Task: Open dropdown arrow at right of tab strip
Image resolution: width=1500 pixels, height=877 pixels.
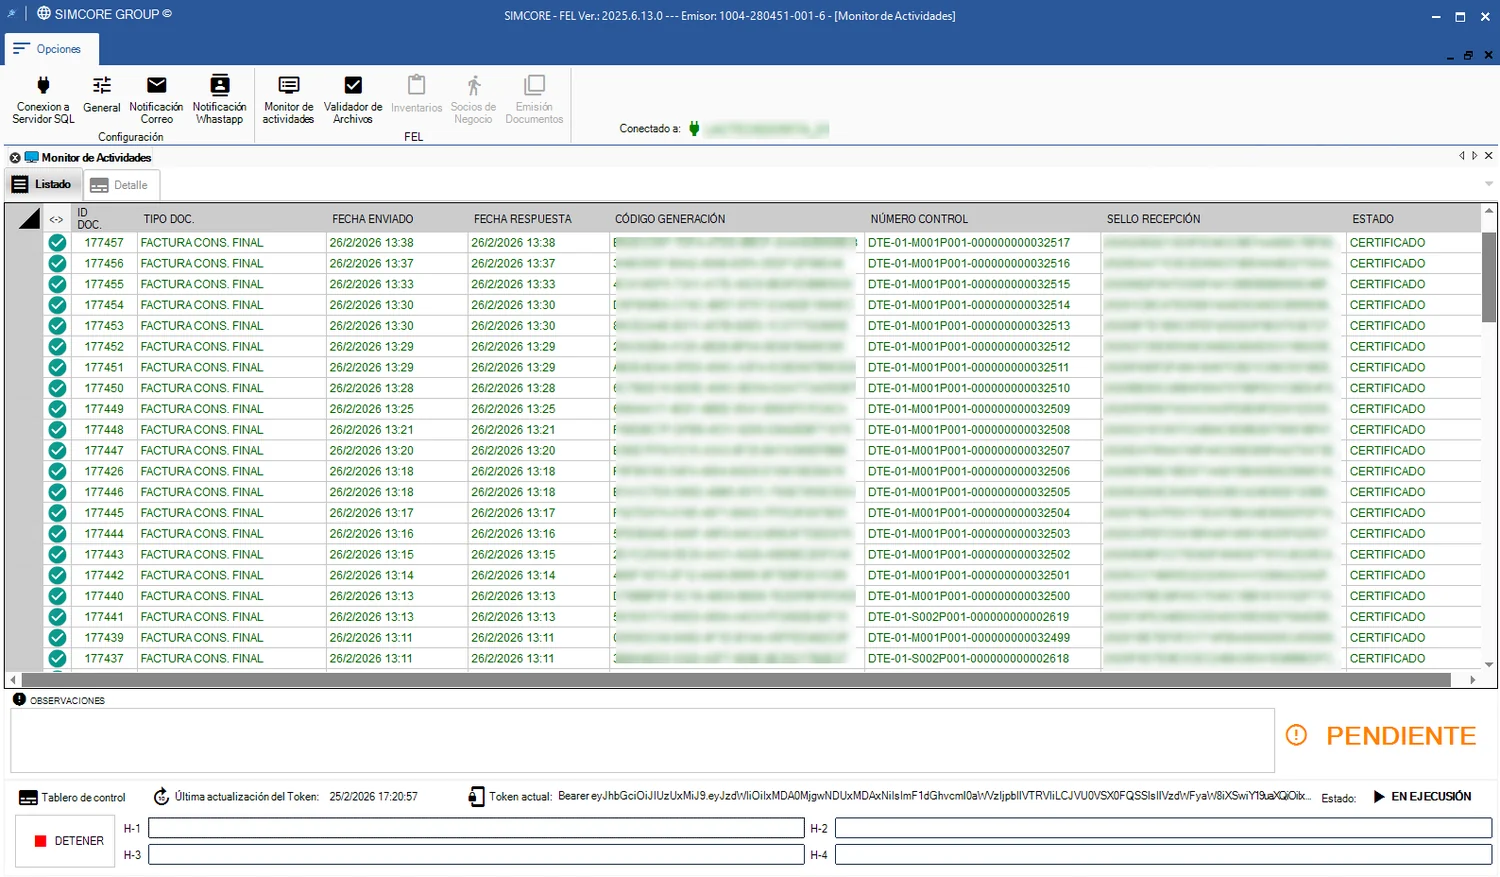Action: [x=1488, y=184]
